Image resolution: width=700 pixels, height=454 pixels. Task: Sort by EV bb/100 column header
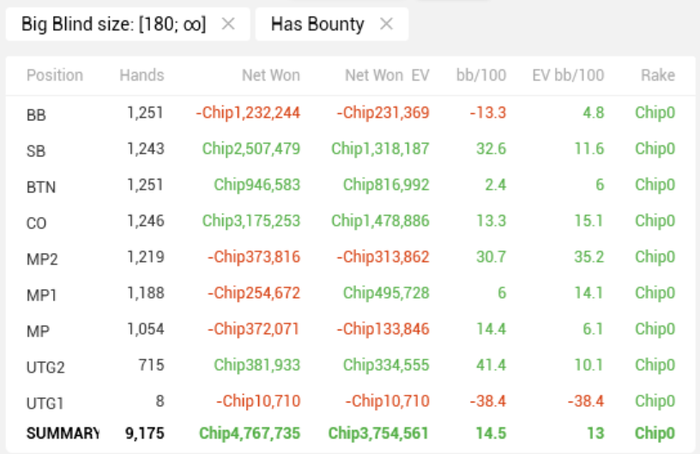(568, 75)
